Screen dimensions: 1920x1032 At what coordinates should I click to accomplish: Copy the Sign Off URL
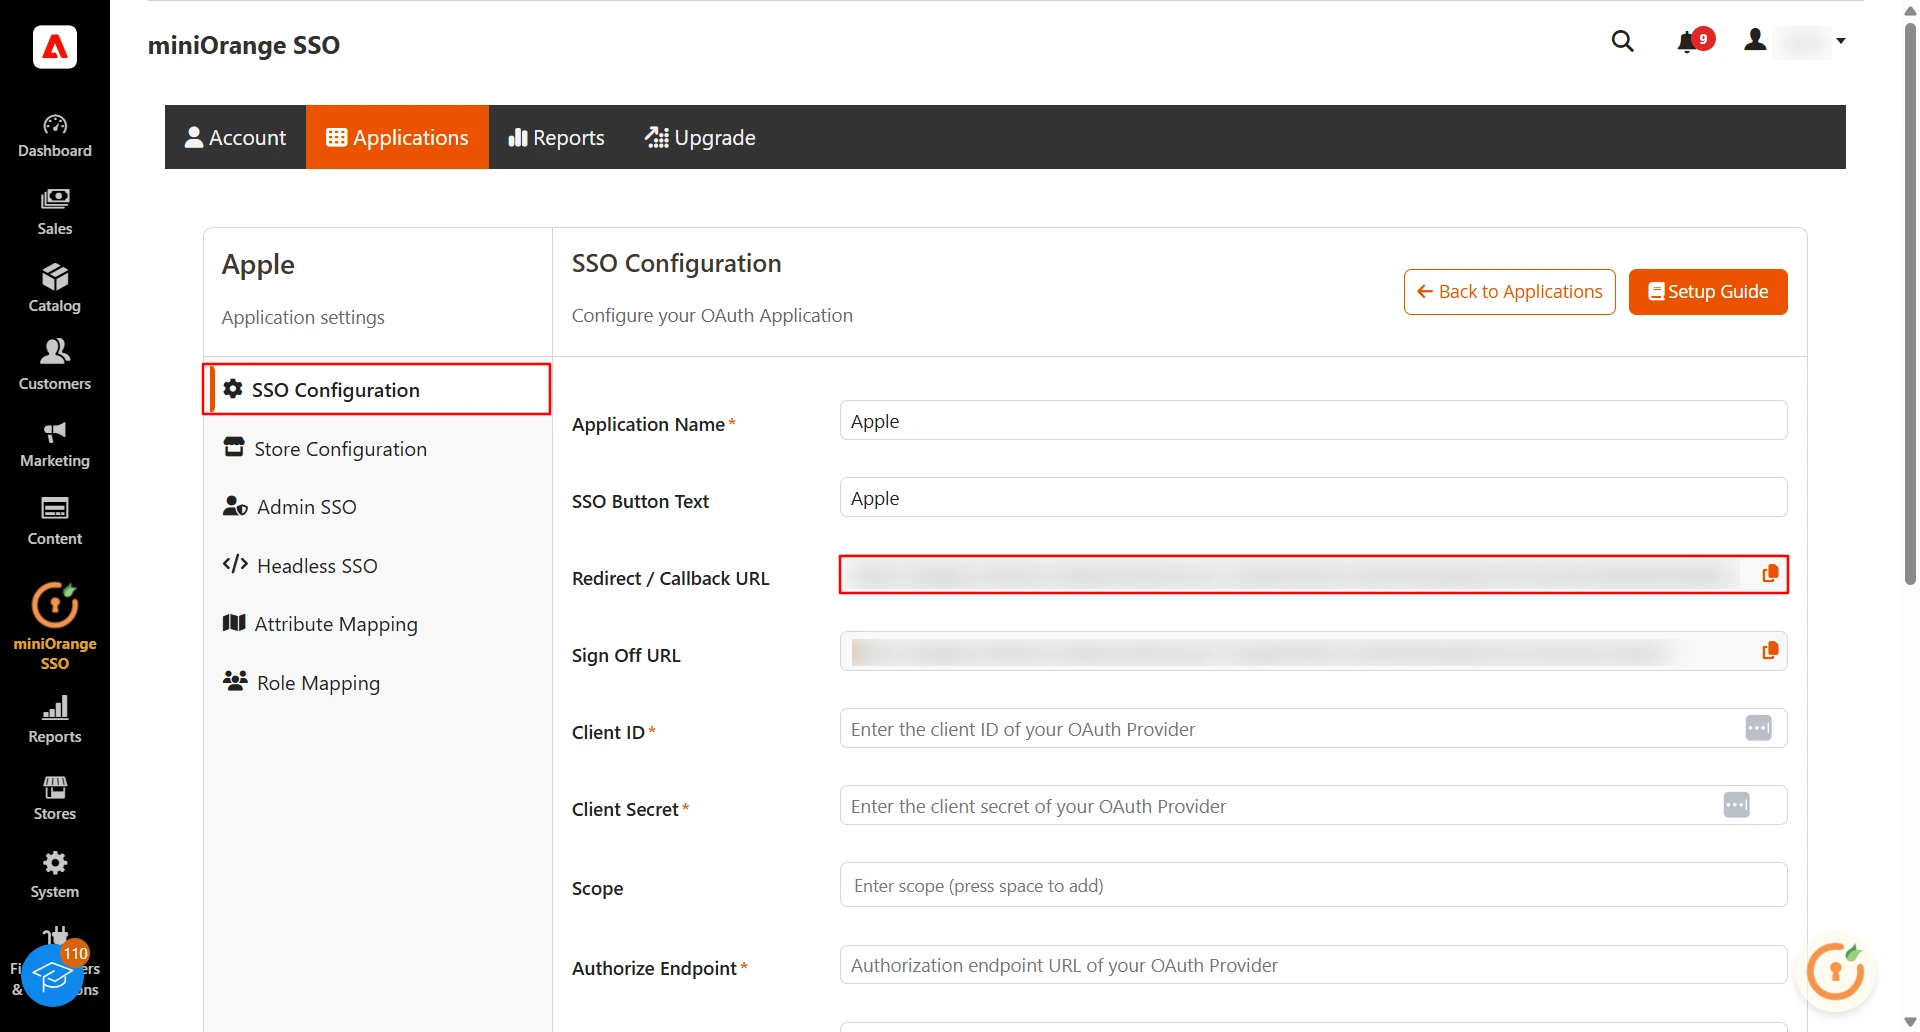click(x=1770, y=651)
